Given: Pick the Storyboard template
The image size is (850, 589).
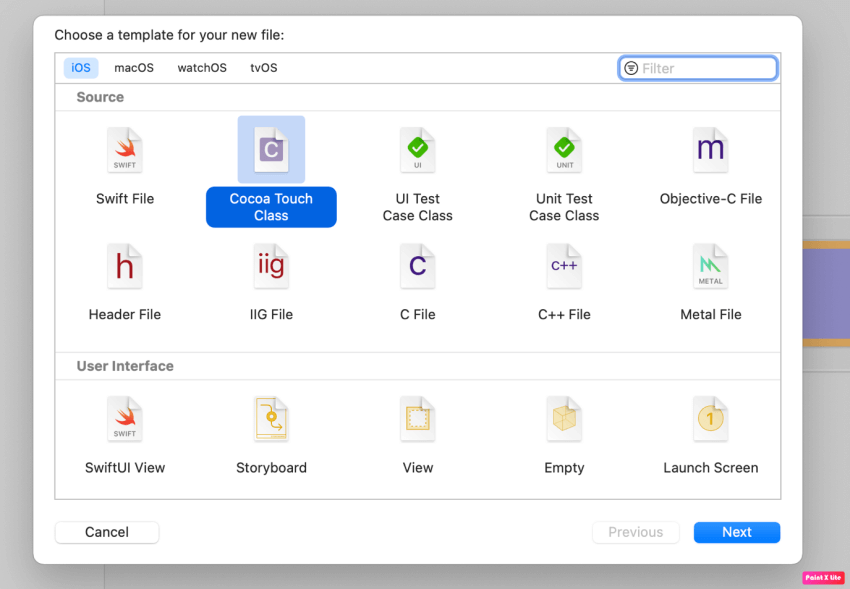Looking at the screenshot, I should (x=271, y=419).
